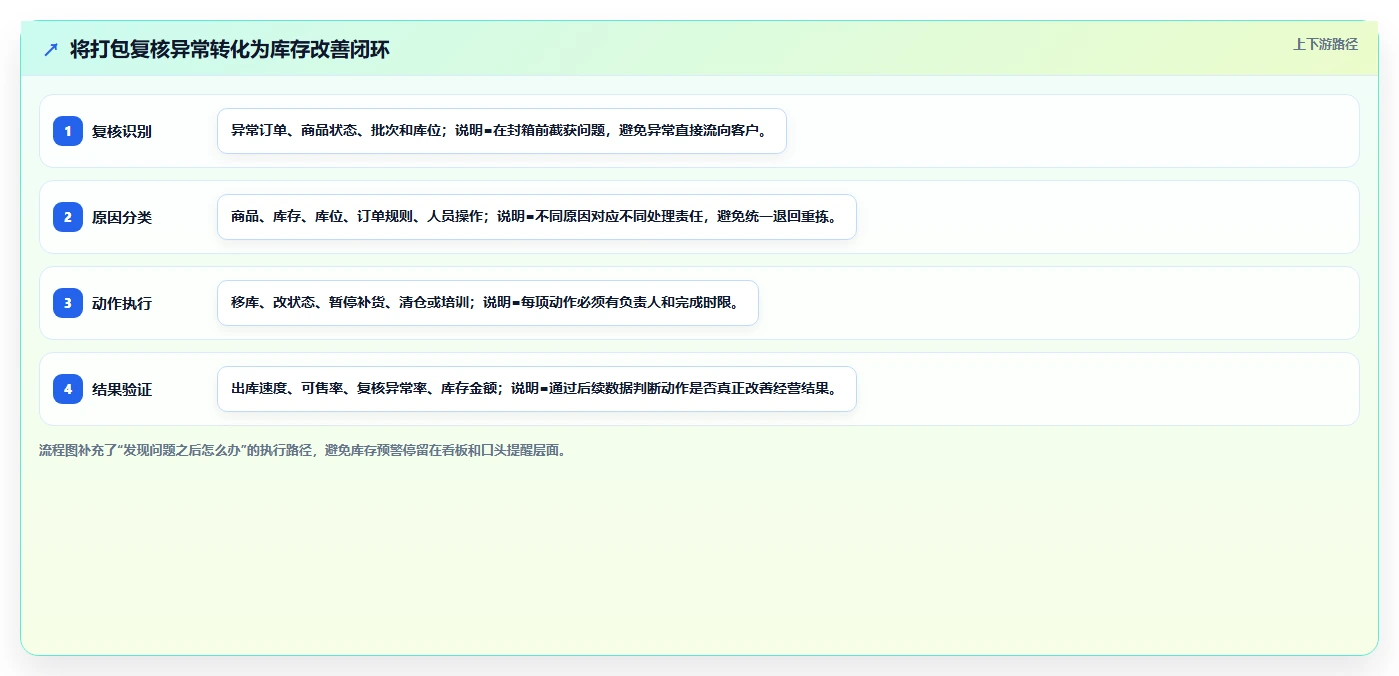The image size is (1399, 676).
Task: Click the step 3 number badge
Action: tap(68, 303)
